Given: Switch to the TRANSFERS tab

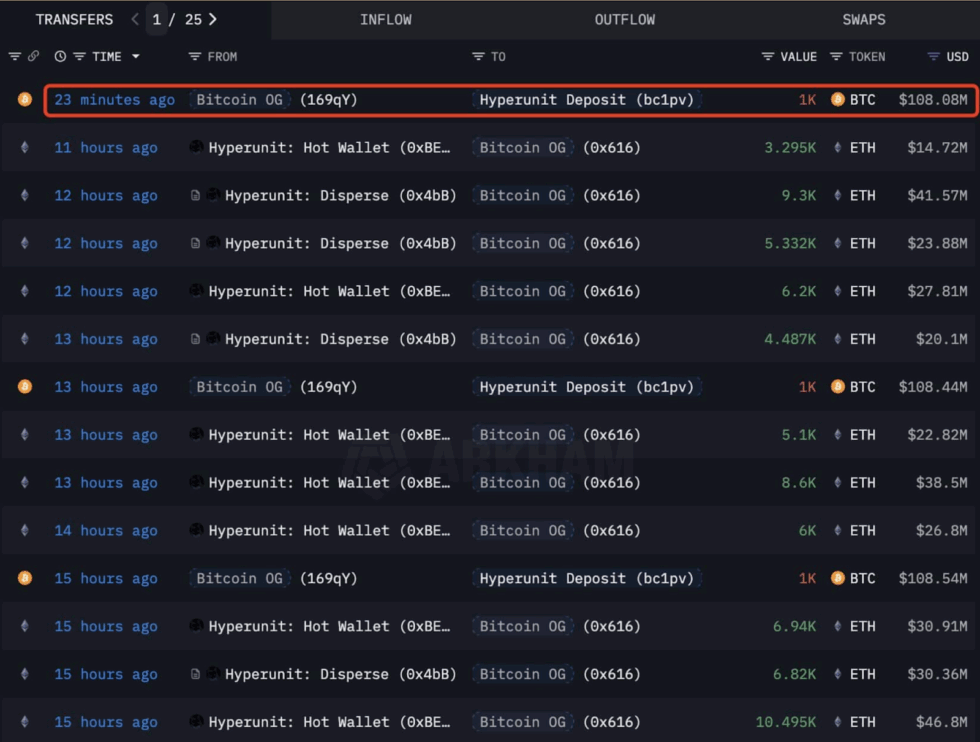Looking at the screenshot, I should pos(74,19).
